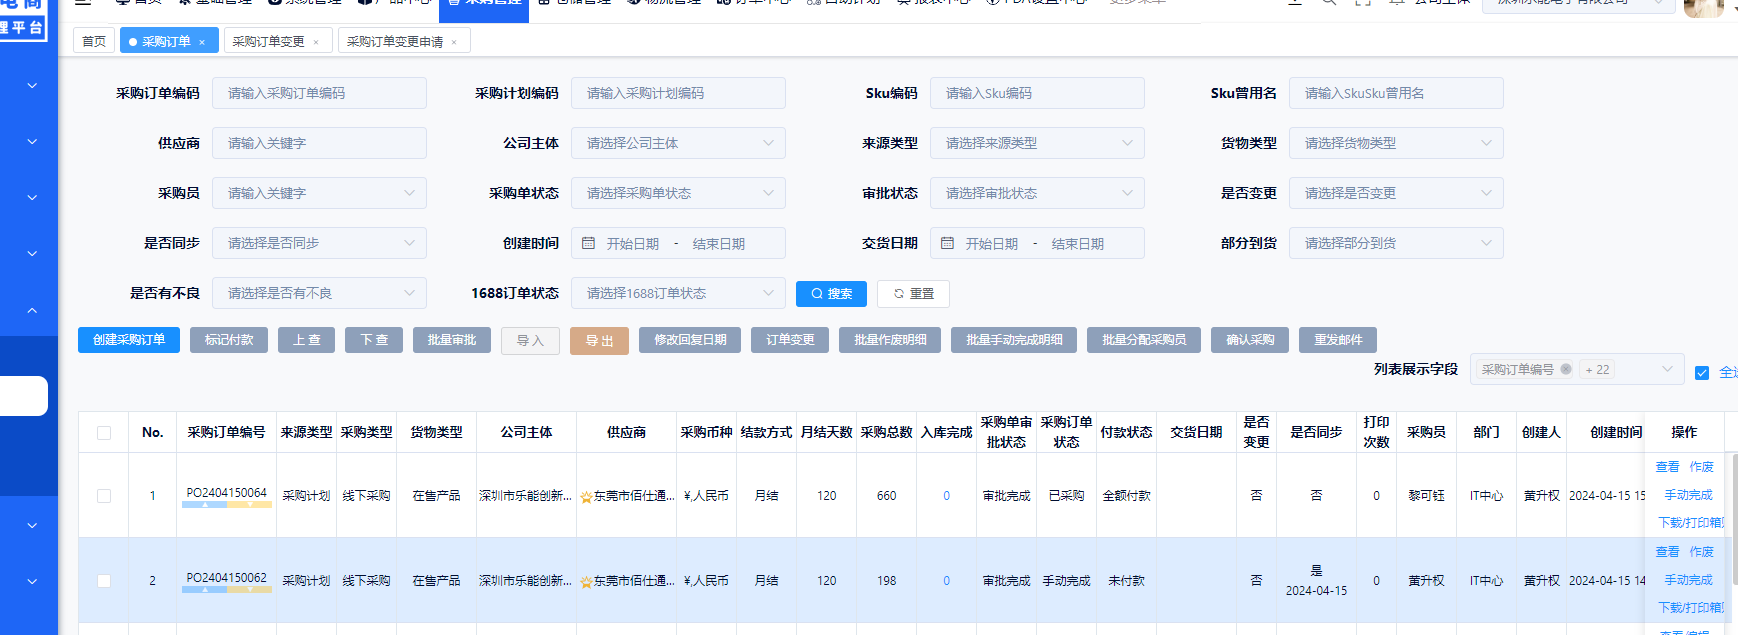This screenshot has height=635, width=1738.
Task: Click the 导入 button
Action: click(x=530, y=341)
